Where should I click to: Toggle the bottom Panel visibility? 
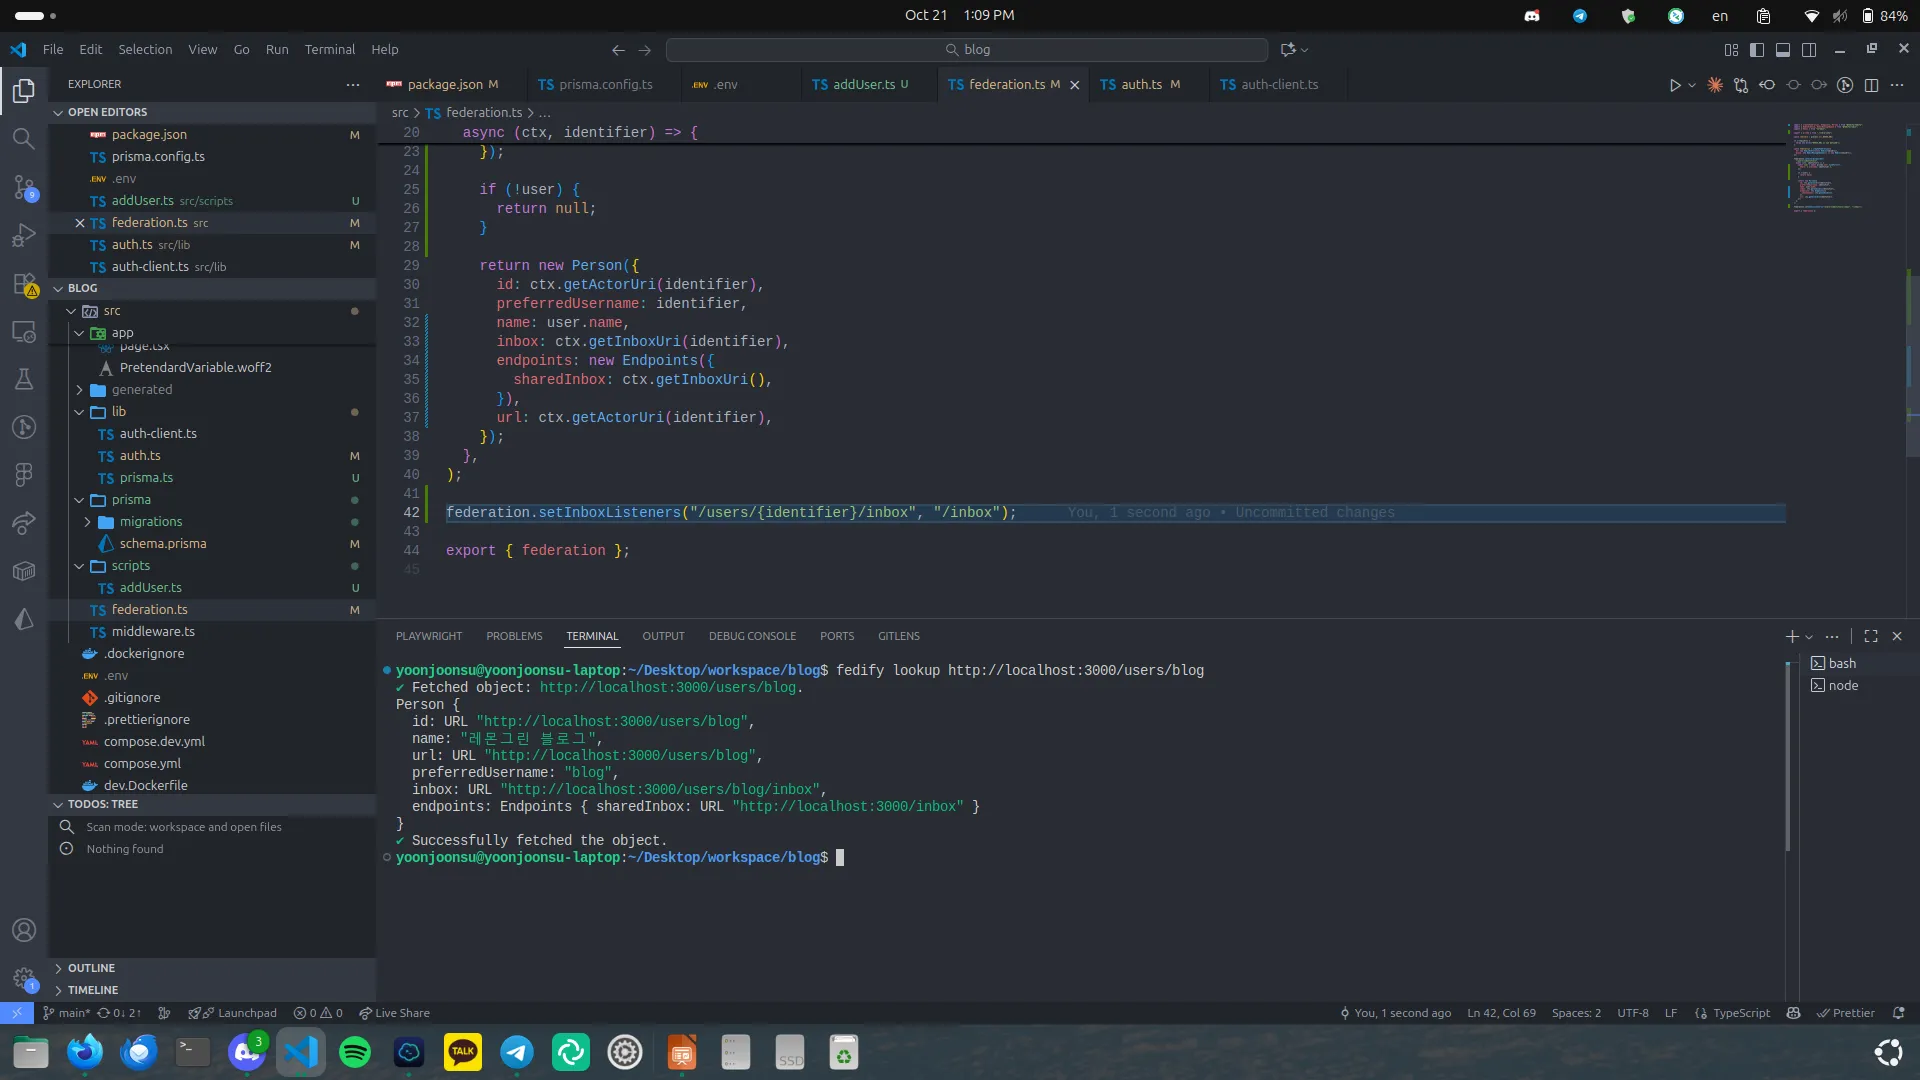pos(1783,50)
